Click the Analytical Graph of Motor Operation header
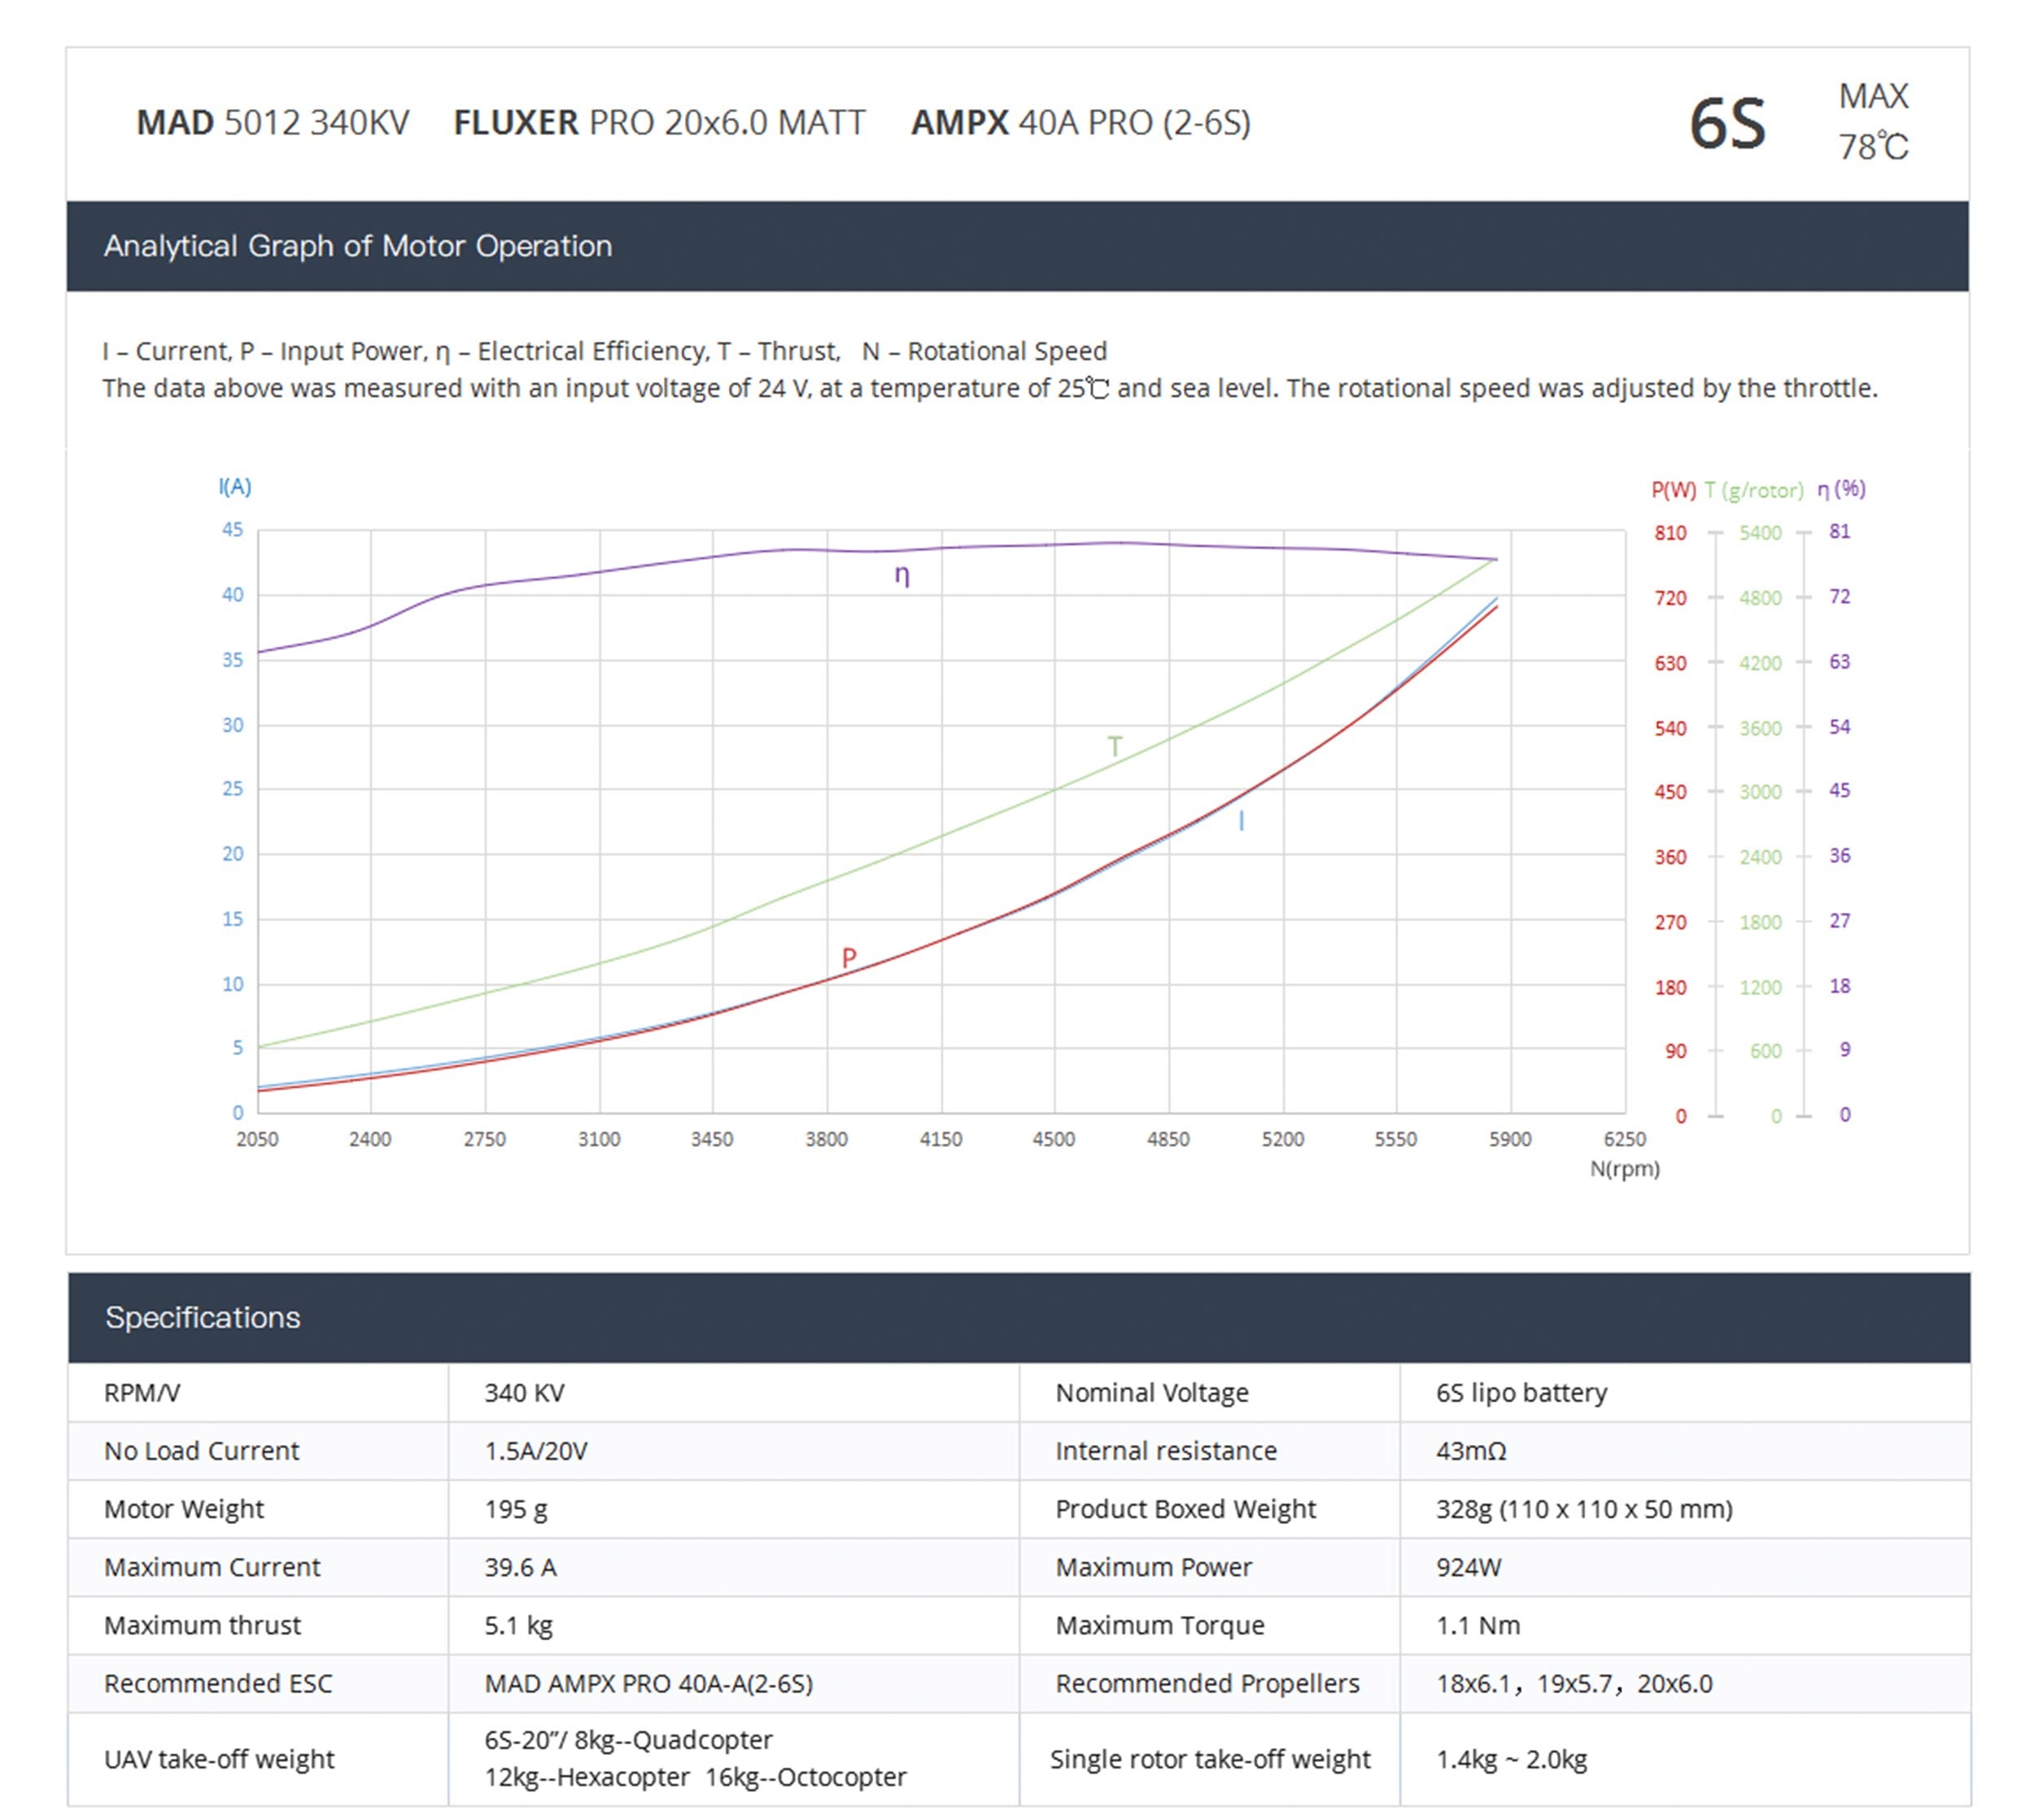The width and height of the screenshot is (2034, 1820). tap(357, 246)
